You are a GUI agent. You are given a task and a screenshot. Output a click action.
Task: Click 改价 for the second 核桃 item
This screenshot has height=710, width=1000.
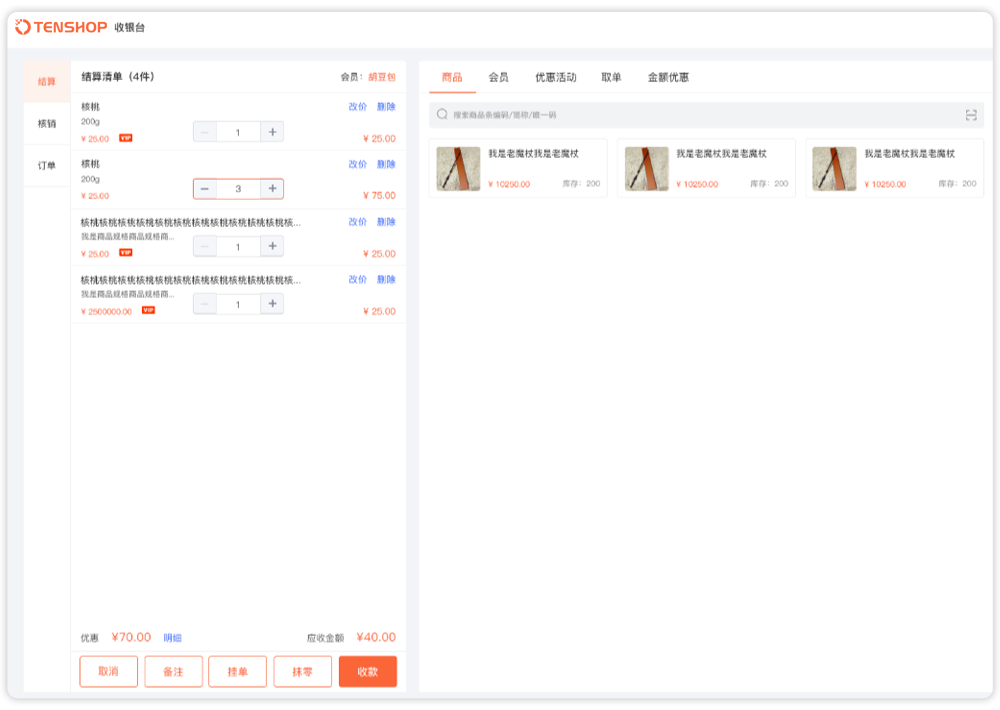[357, 164]
